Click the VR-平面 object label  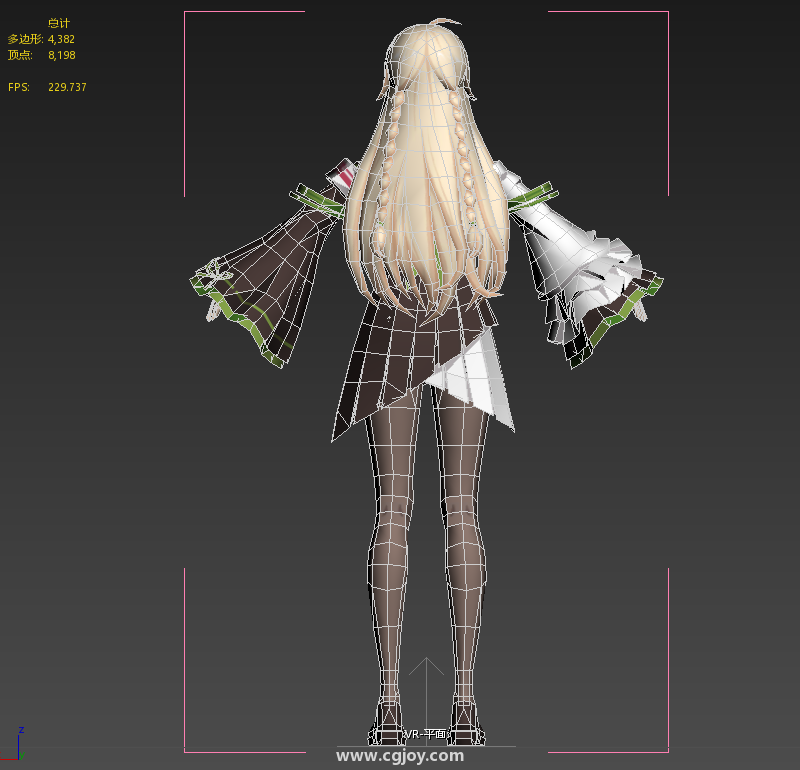click(426, 734)
